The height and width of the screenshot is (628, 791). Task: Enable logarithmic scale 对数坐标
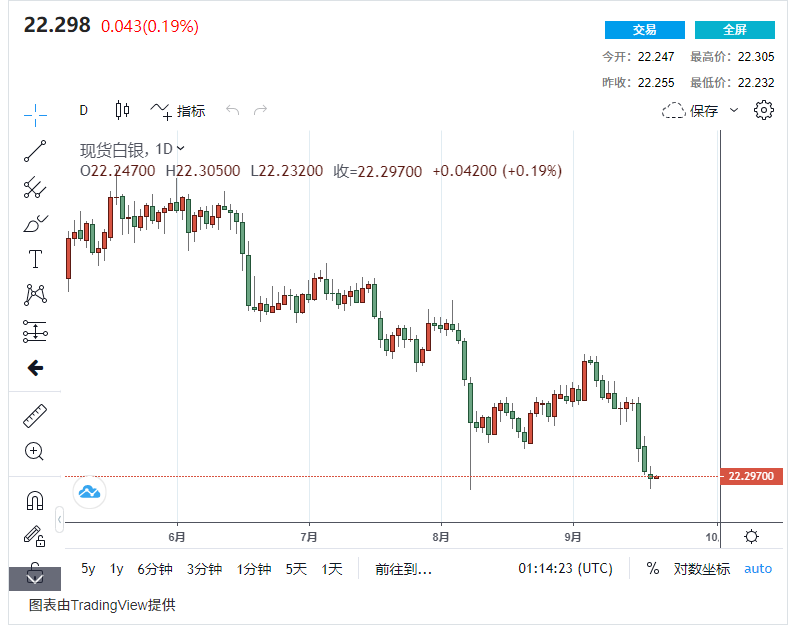coord(701,568)
